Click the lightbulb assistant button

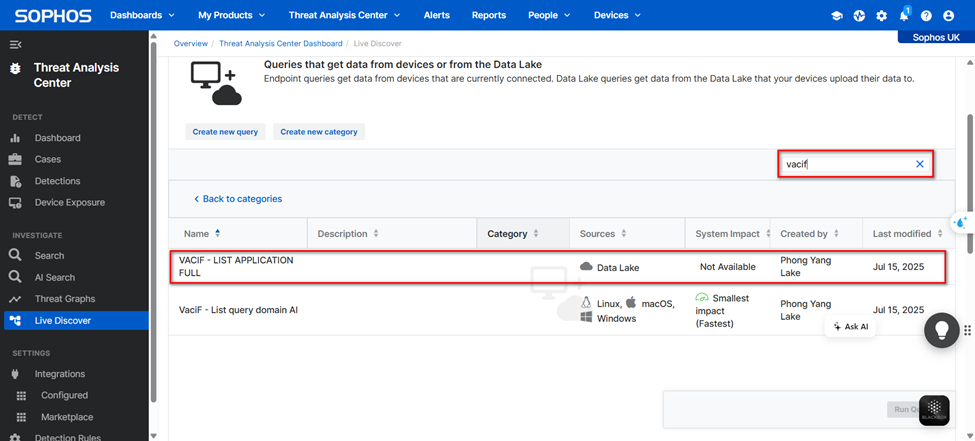pyautogui.click(x=941, y=330)
